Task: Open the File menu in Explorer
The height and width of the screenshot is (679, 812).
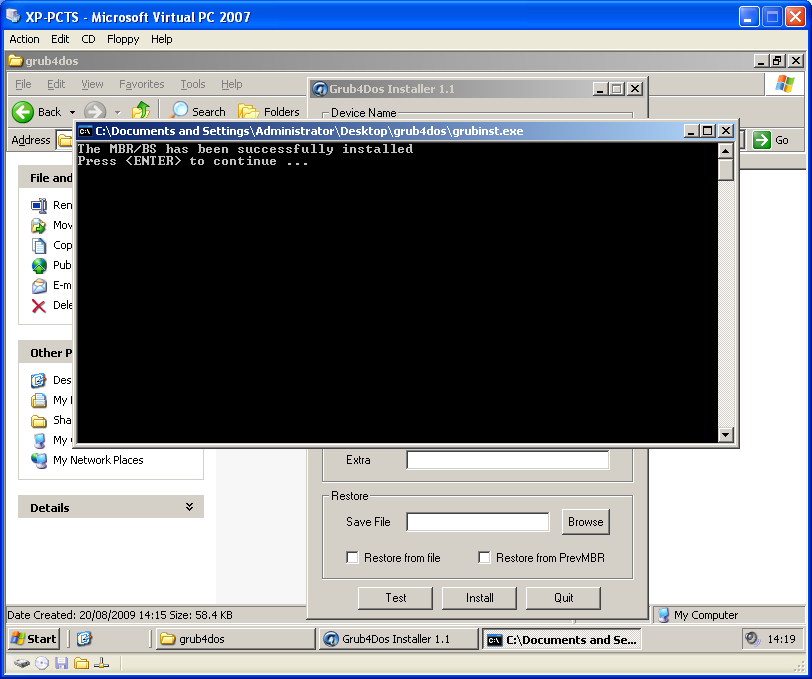Action: pyautogui.click(x=23, y=84)
